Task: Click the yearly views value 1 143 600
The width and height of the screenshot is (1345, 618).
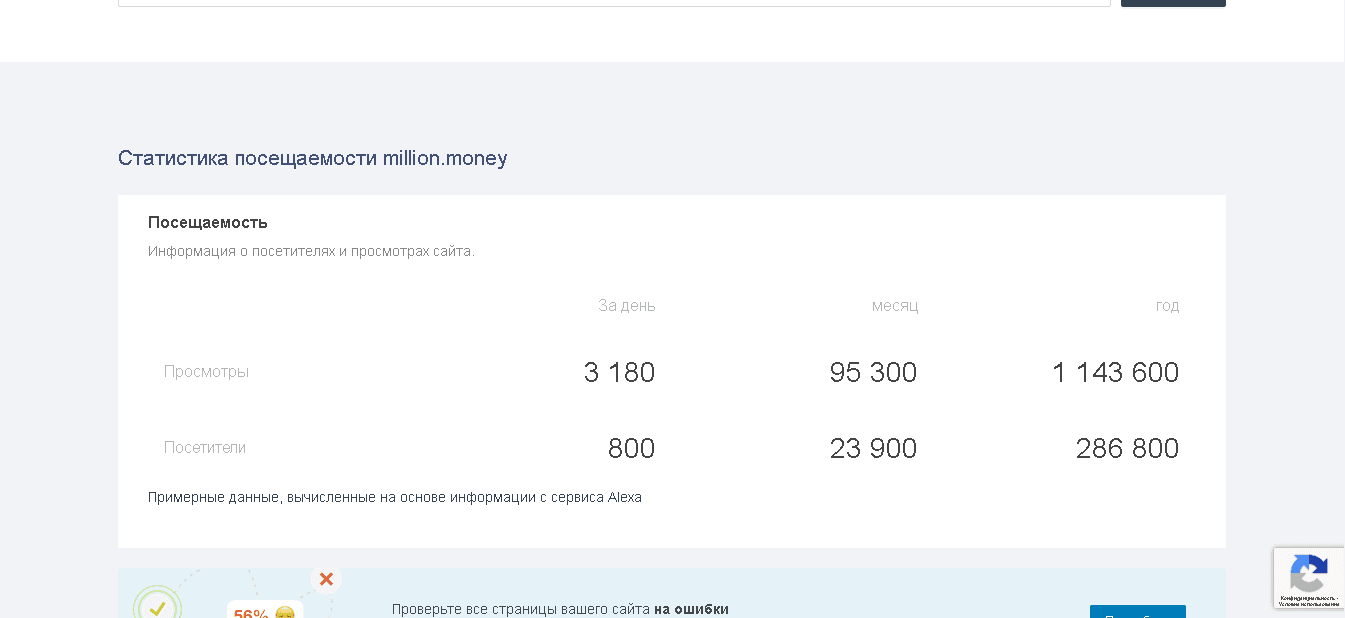Action: pyautogui.click(x=1115, y=372)
